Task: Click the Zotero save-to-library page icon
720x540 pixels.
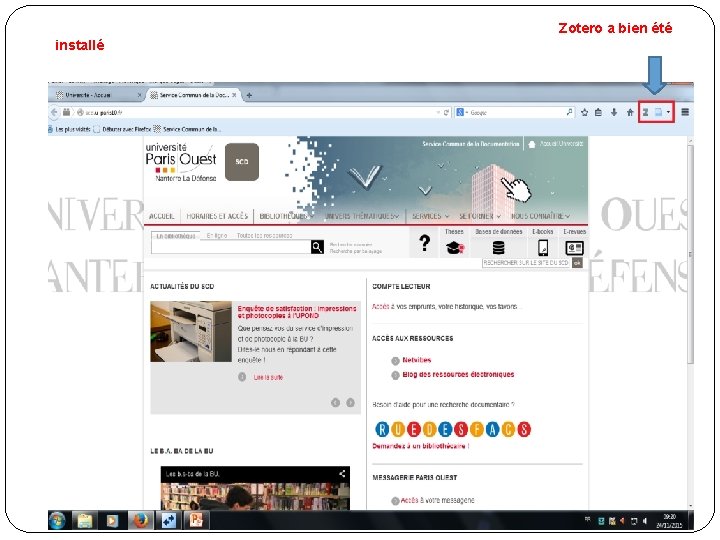Action: [658, 112]
